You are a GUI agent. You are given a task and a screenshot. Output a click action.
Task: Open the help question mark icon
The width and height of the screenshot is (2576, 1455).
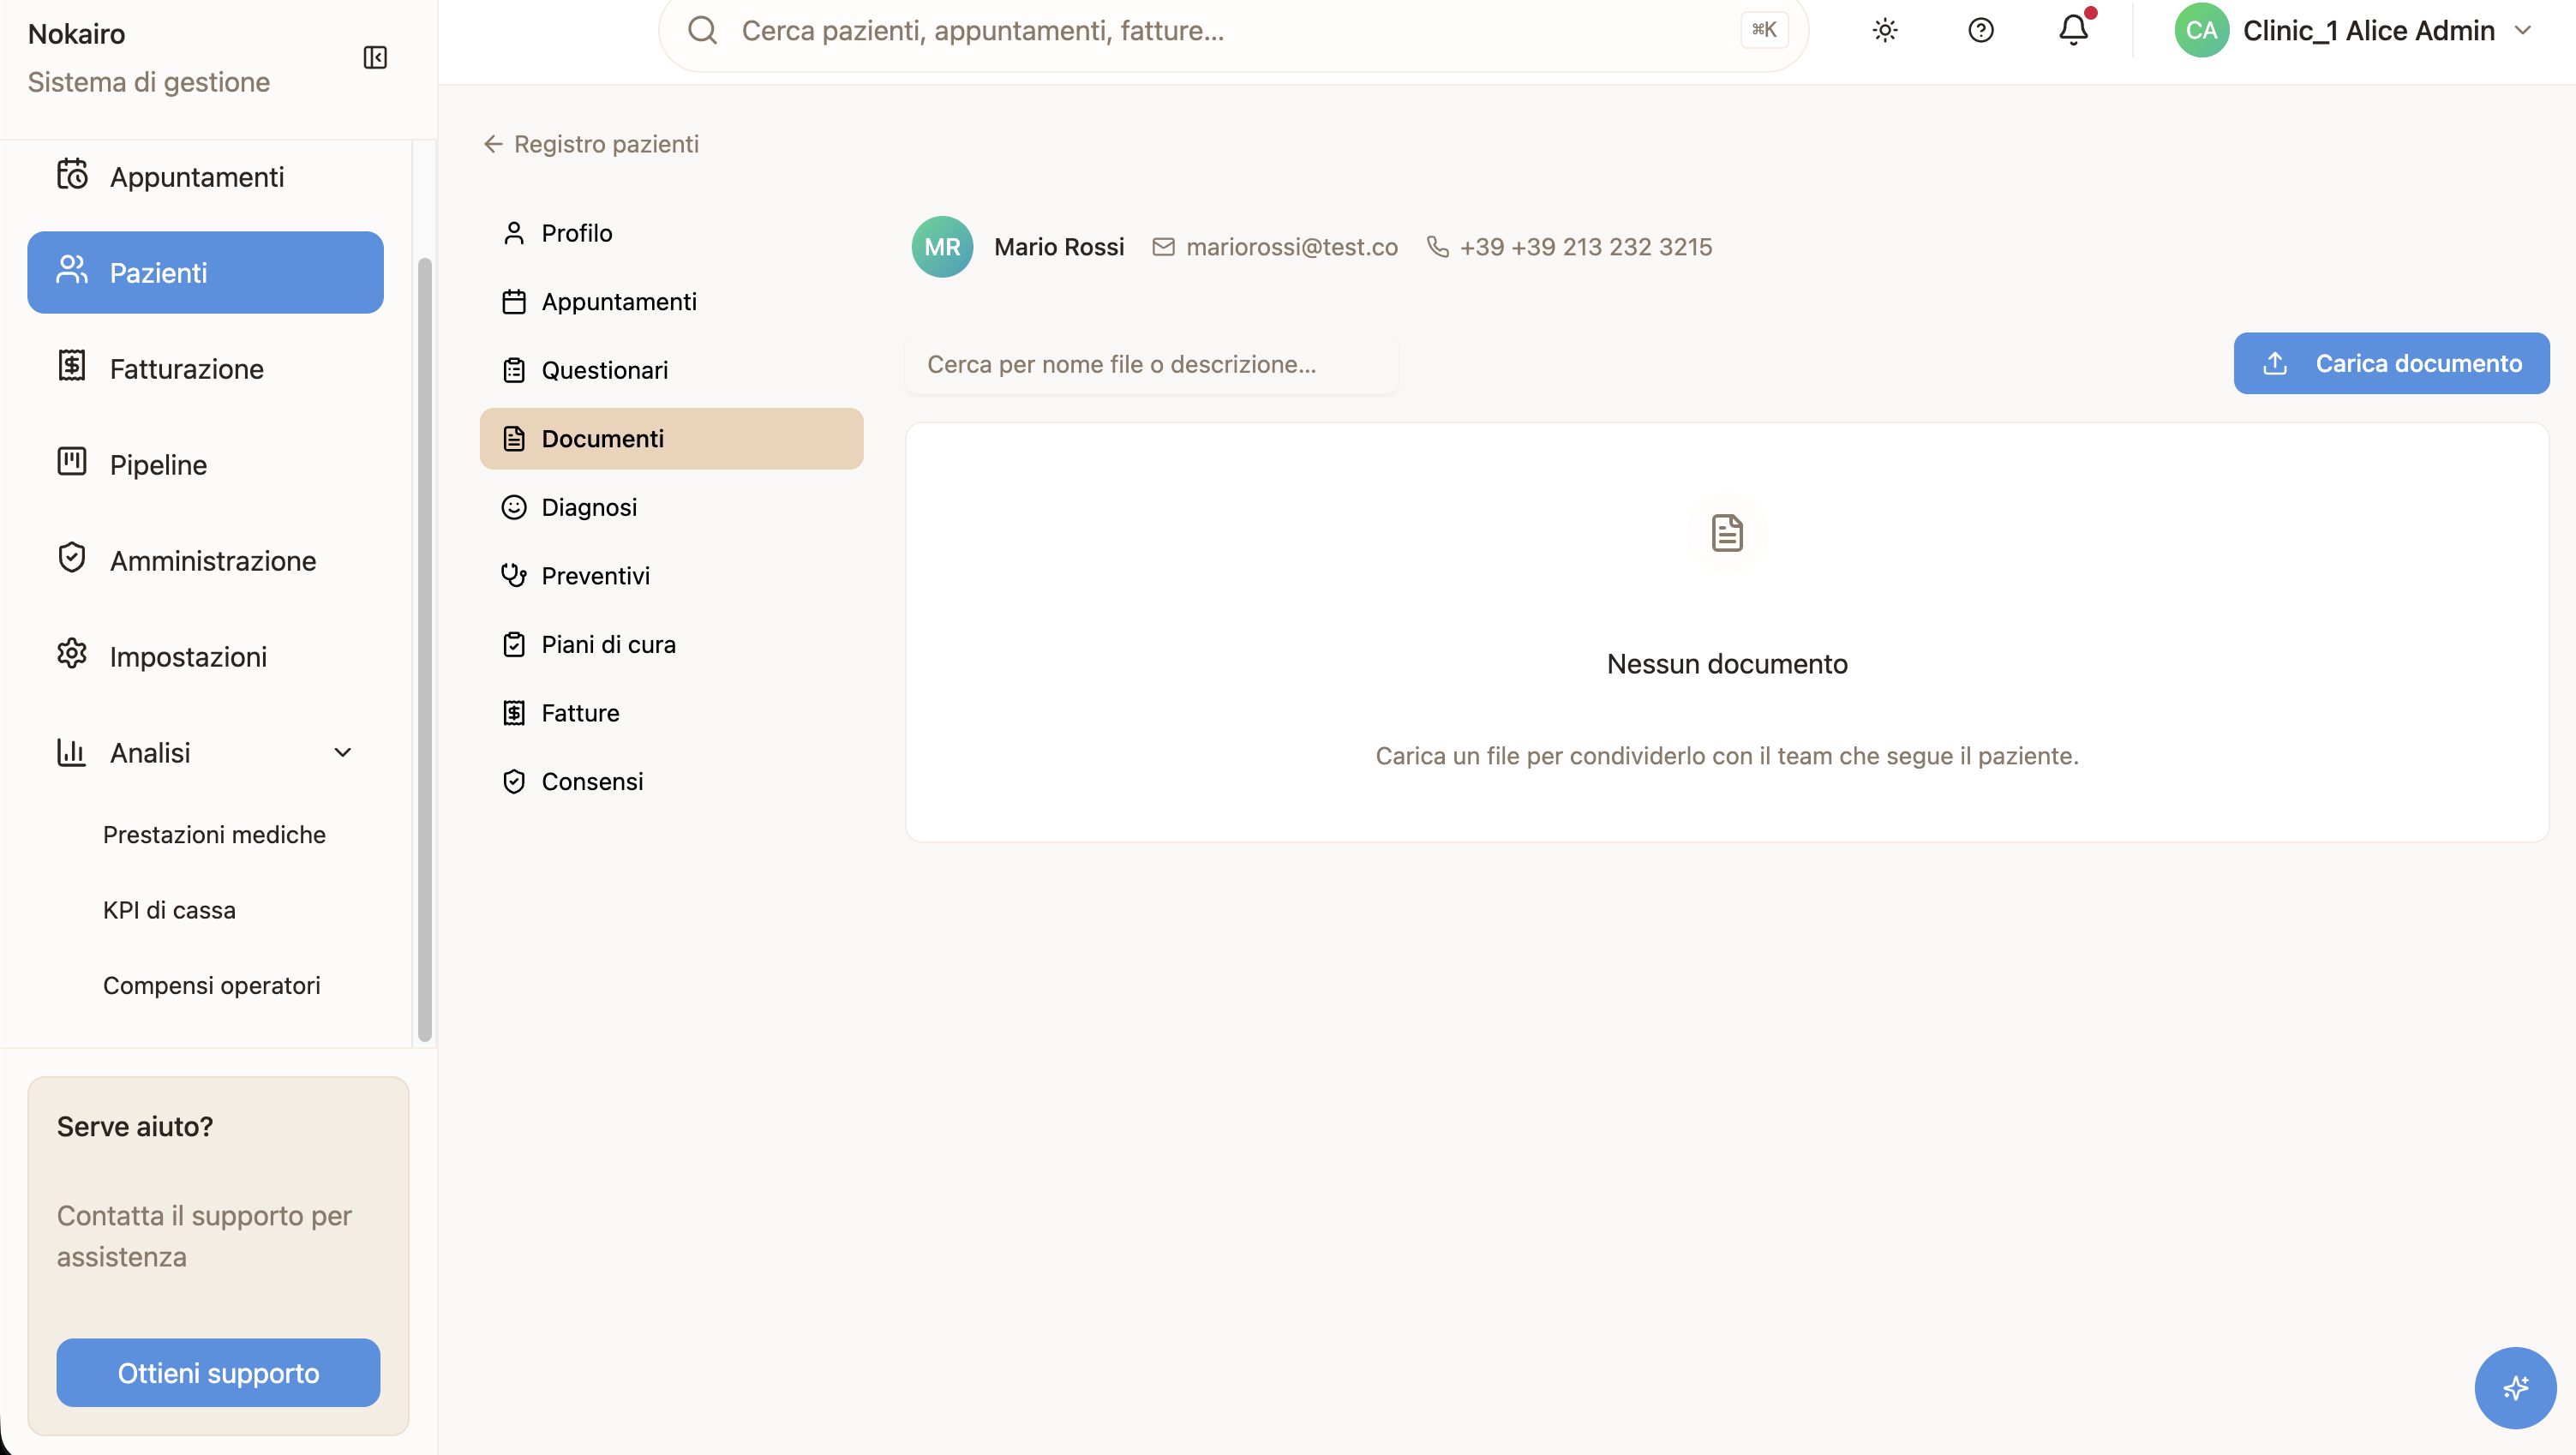tap(1980, 31)
